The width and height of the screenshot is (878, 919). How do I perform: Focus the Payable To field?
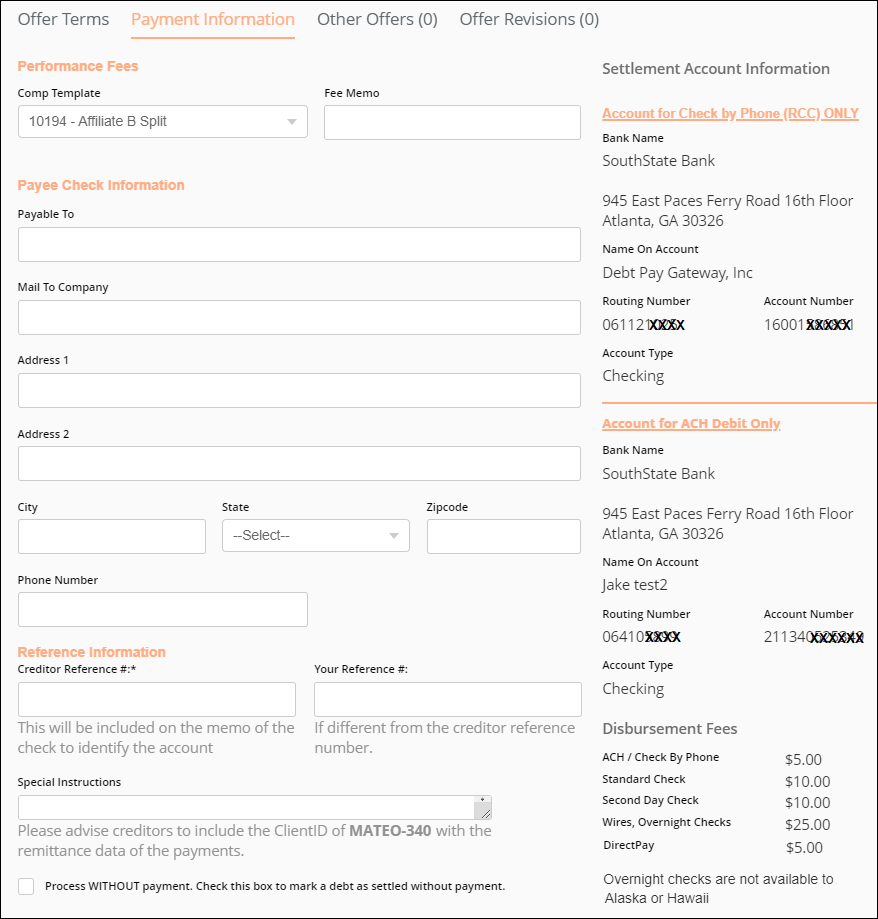[300, 244]
